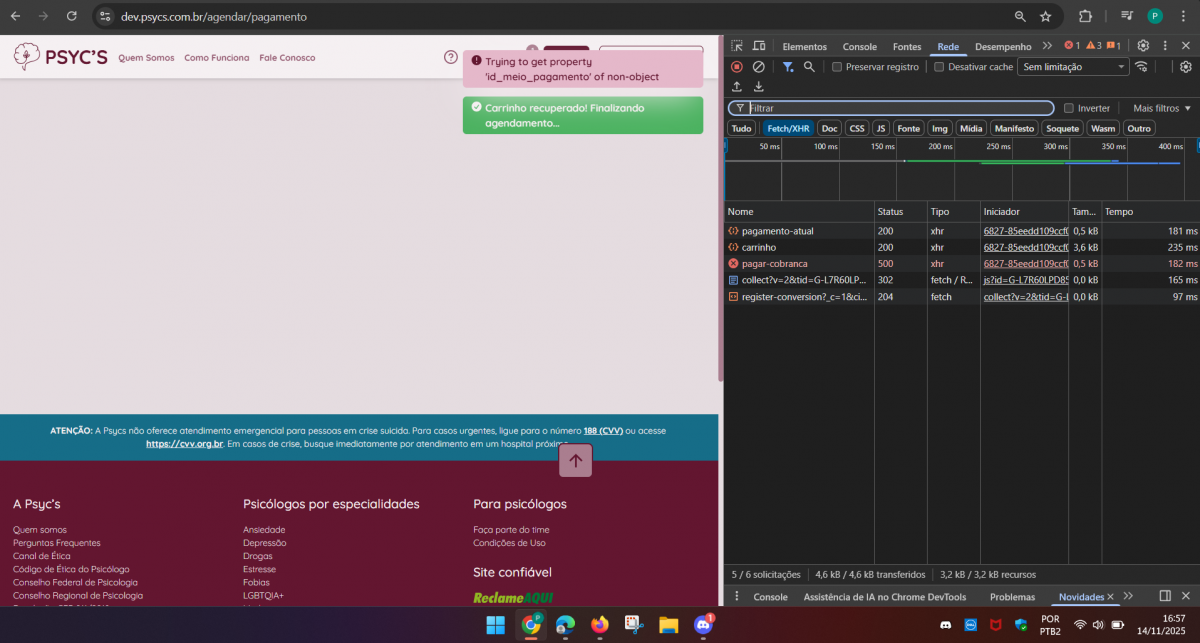Tick the Inverter filter checkbox
The width and height of the screenshot is (1200, 643).
point(1069,108)
